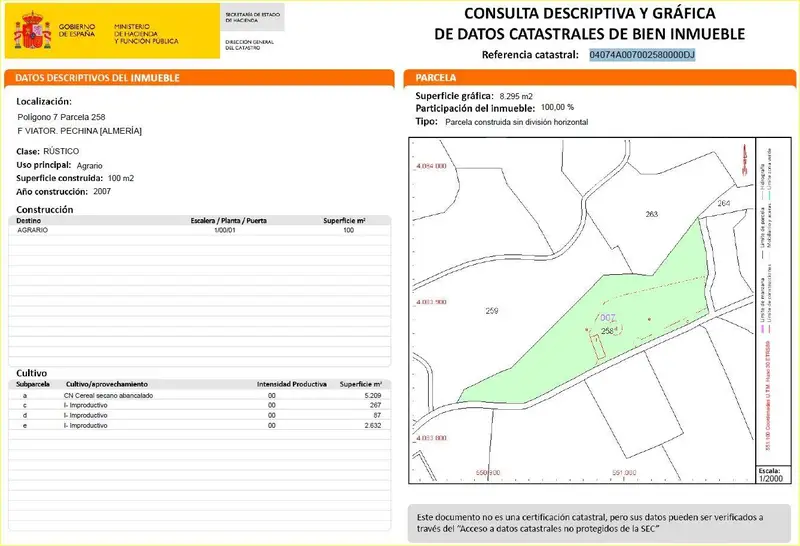Click surface value '2.632' for subparcel e
Image resolution: width=800 pixels, height=546 pixels.
pos(373,425)
